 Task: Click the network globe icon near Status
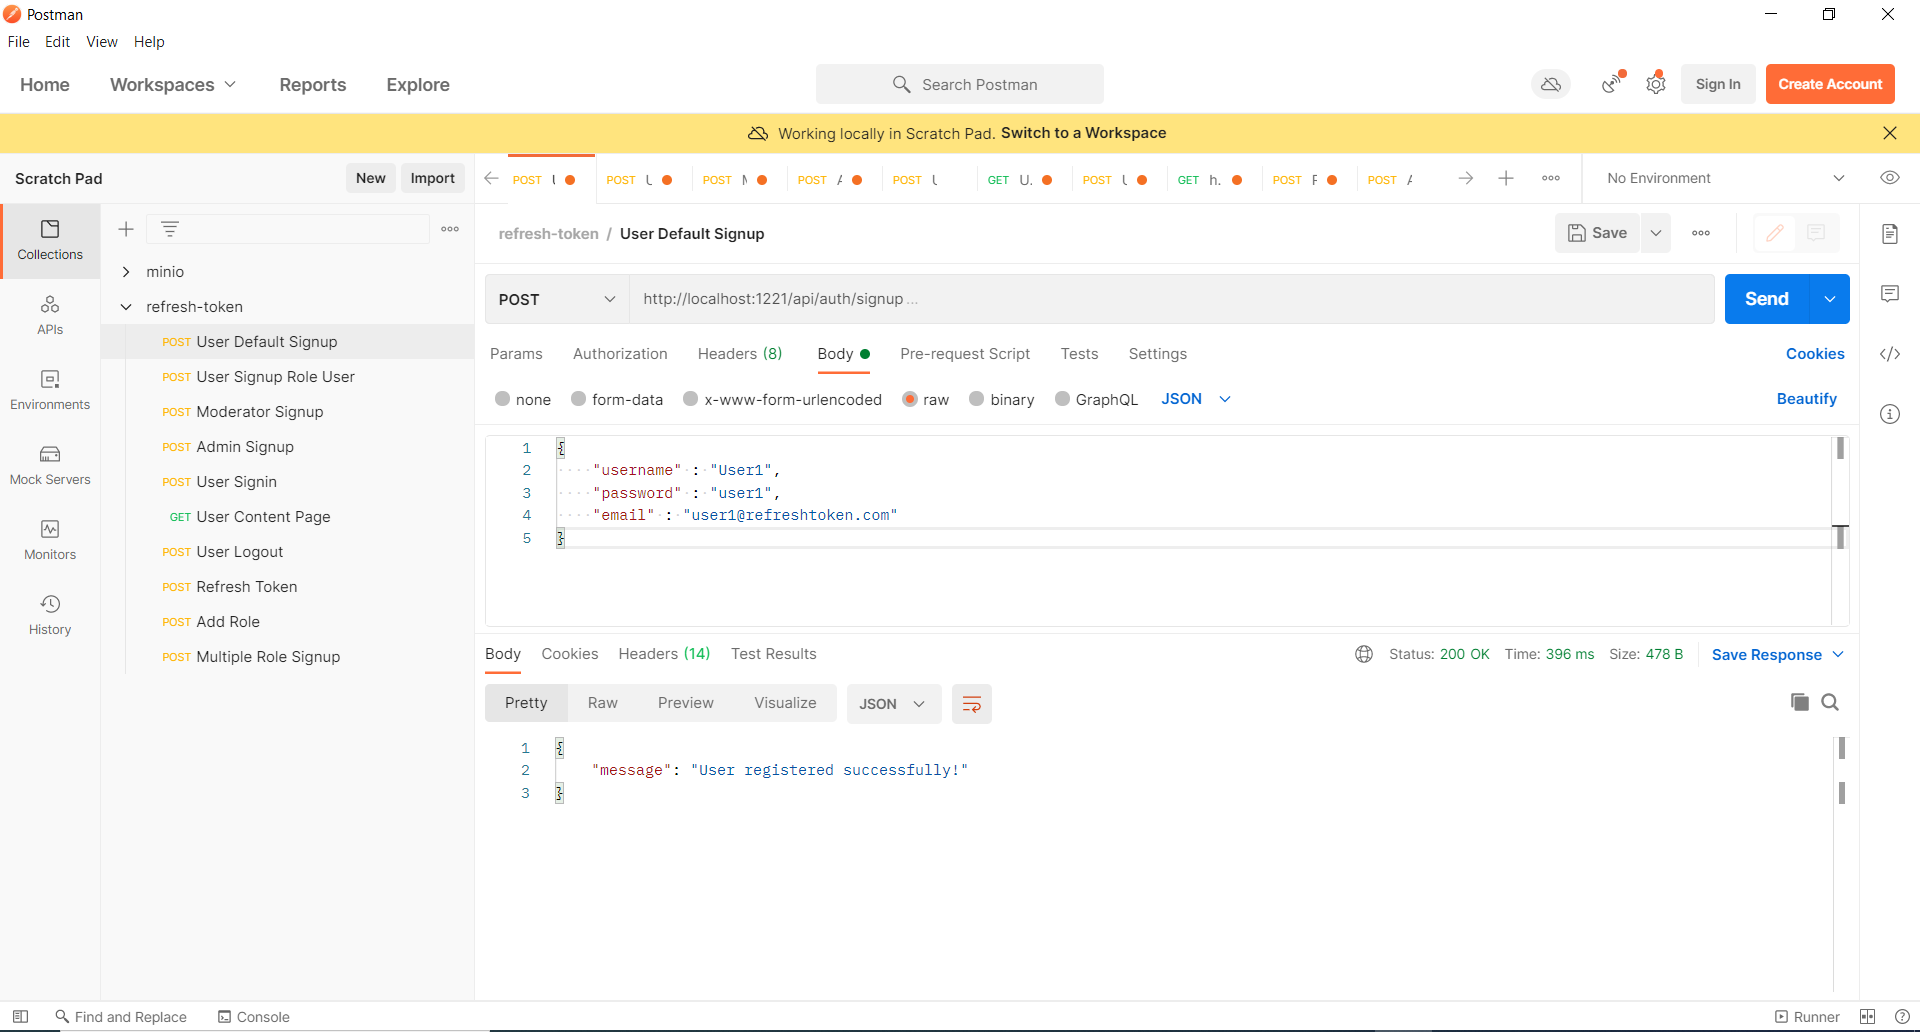coord(1364,654)
